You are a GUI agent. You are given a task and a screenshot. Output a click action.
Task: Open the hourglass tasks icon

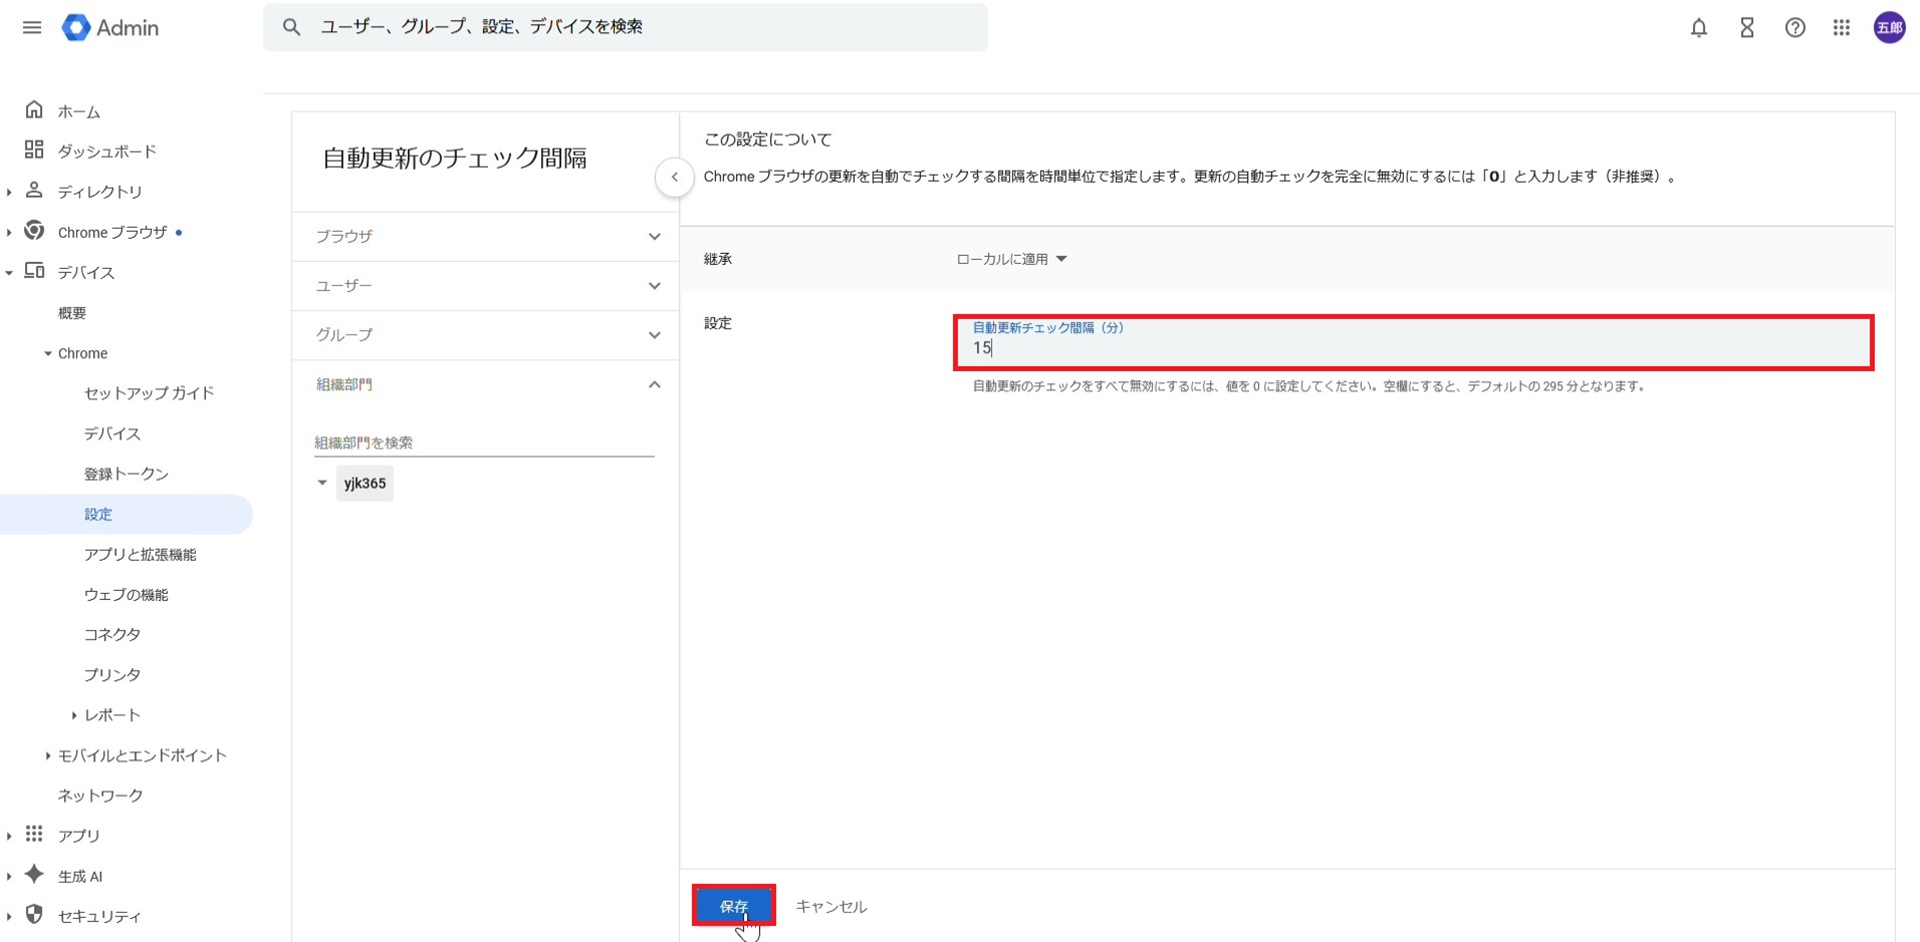coord(1746,28)
